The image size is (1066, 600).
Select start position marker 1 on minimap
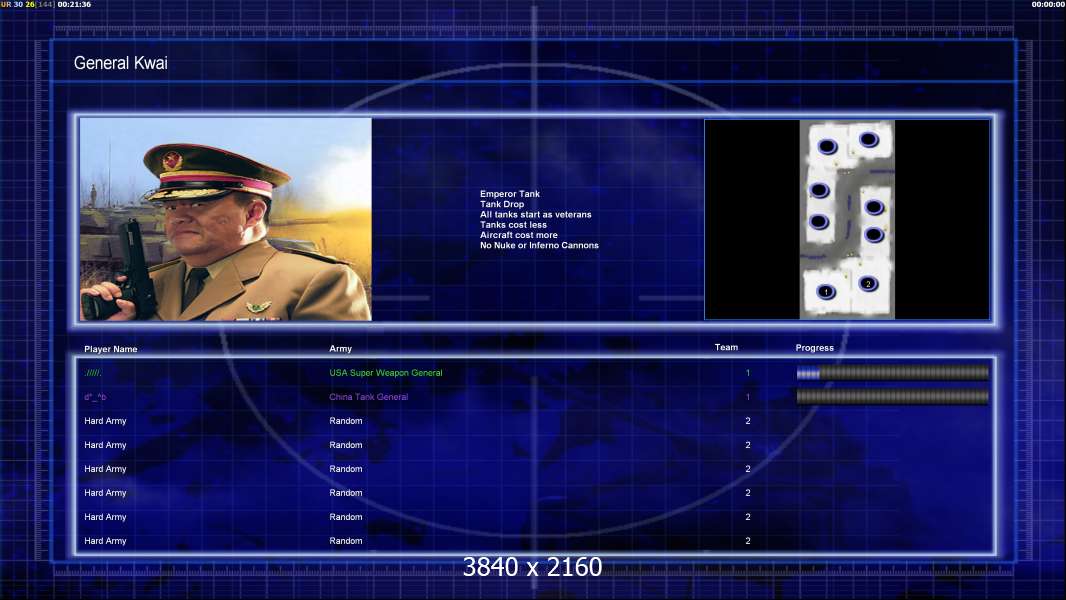[x=826, y=292]
